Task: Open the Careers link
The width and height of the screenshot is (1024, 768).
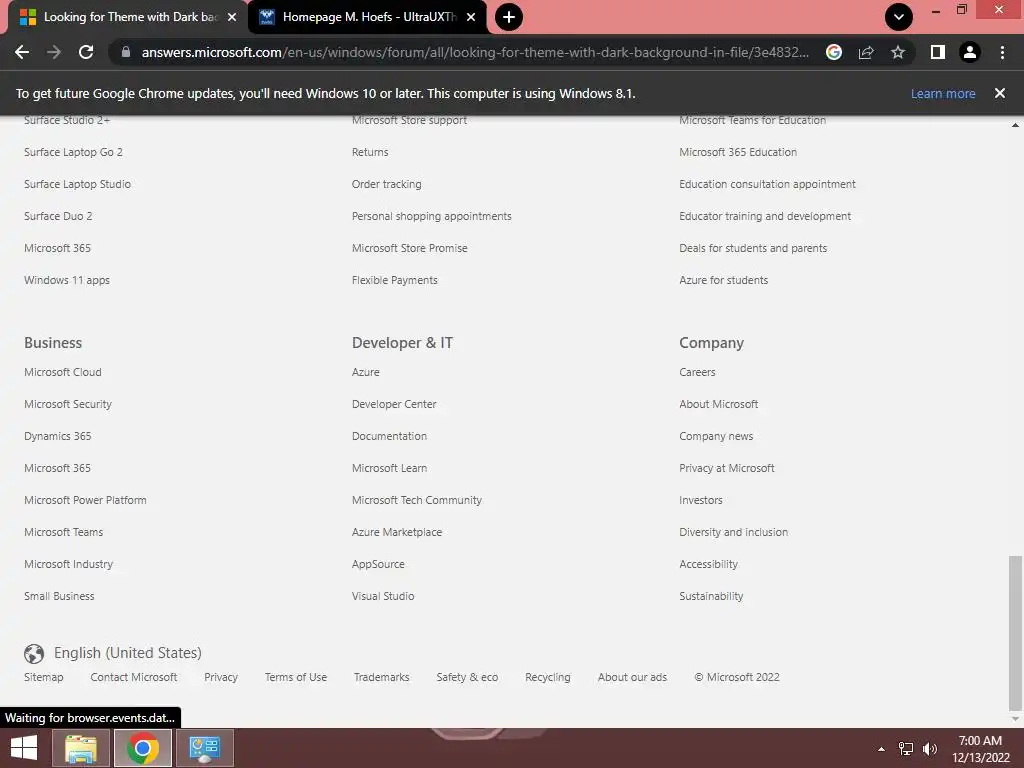Action: pos(697,372)
